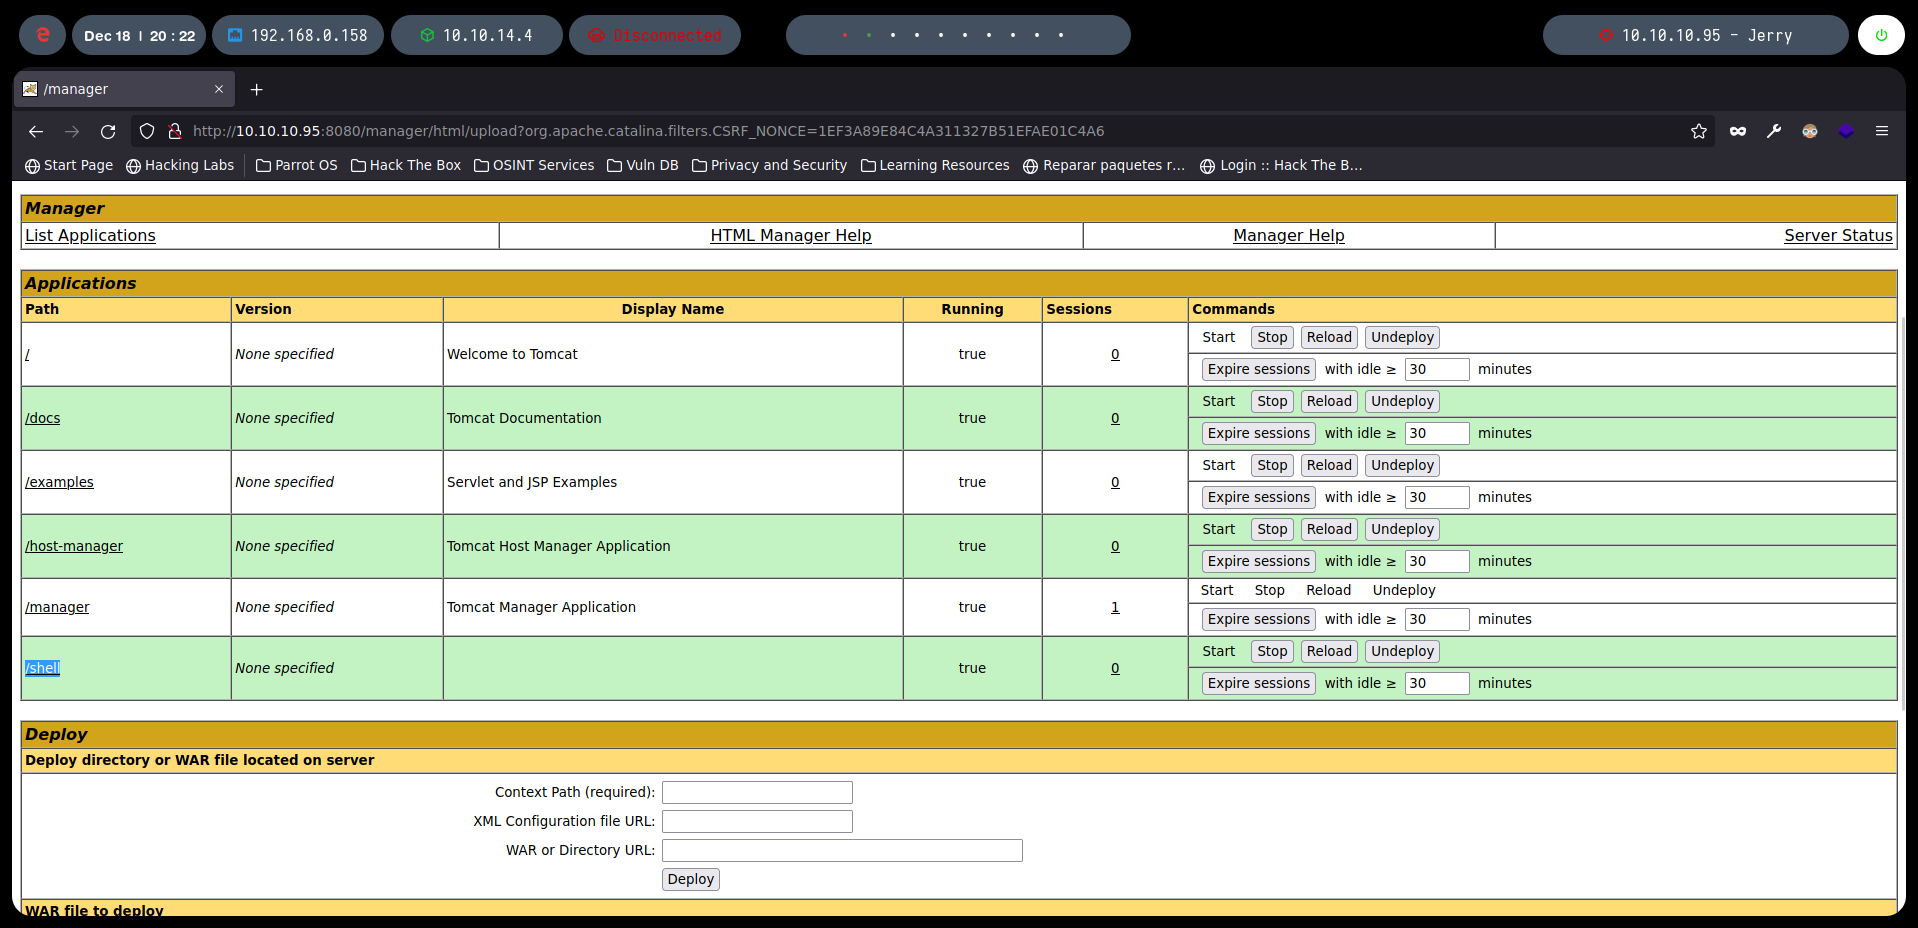Expire sessions for /manager application
Screen dimensions: 1918x928
tap(1258, 619)
